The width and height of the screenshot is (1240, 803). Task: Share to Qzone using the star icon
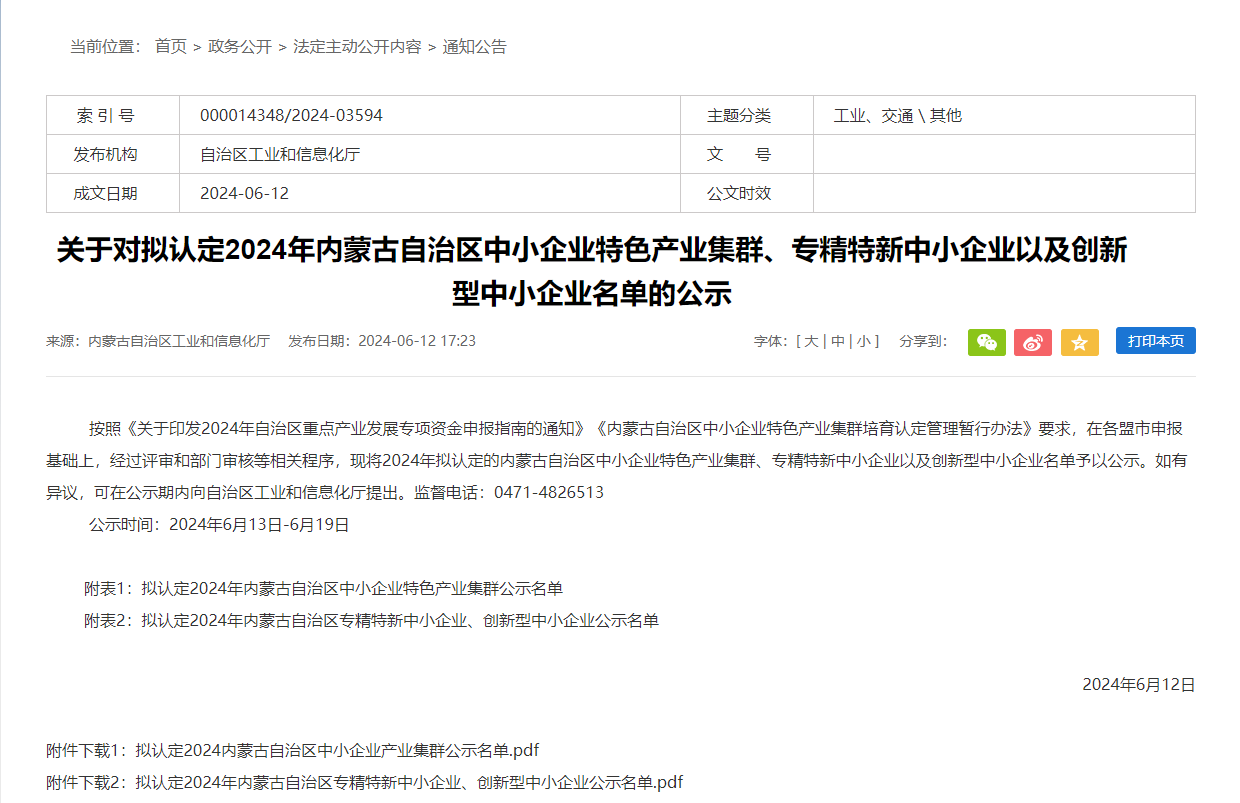1079,342
